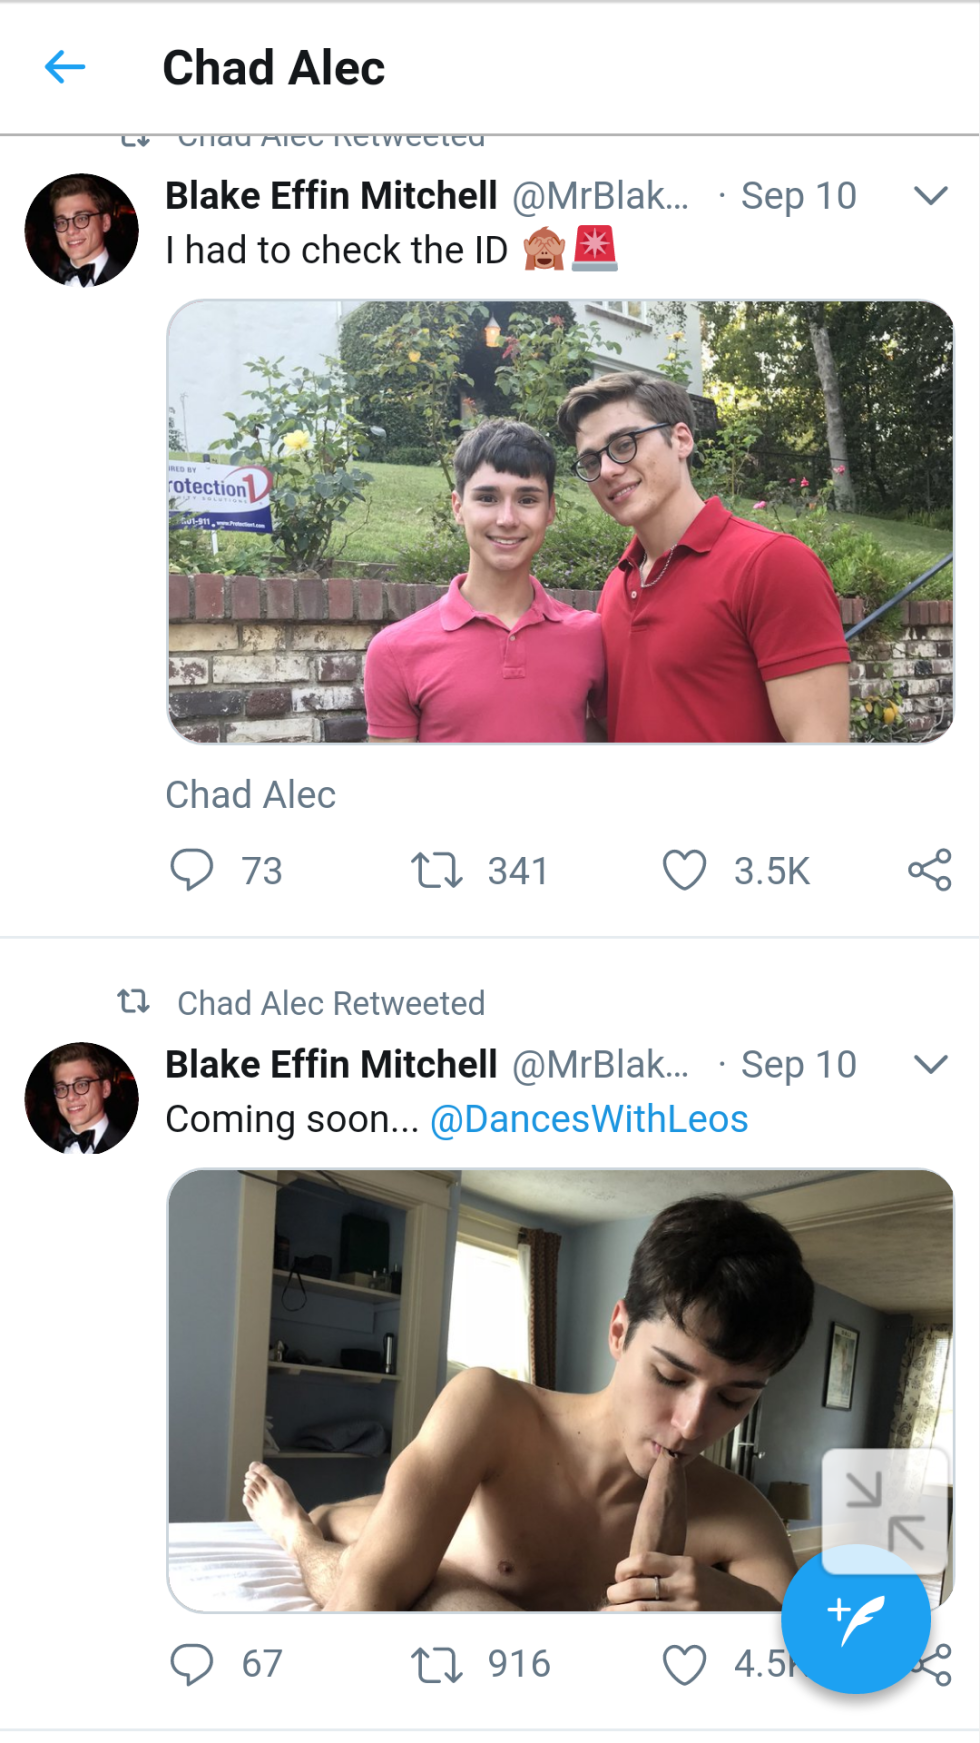The image size is (980, 1743).
Task: Tap the "Chad Alec" caption below the photo
Action: (250, 795)
